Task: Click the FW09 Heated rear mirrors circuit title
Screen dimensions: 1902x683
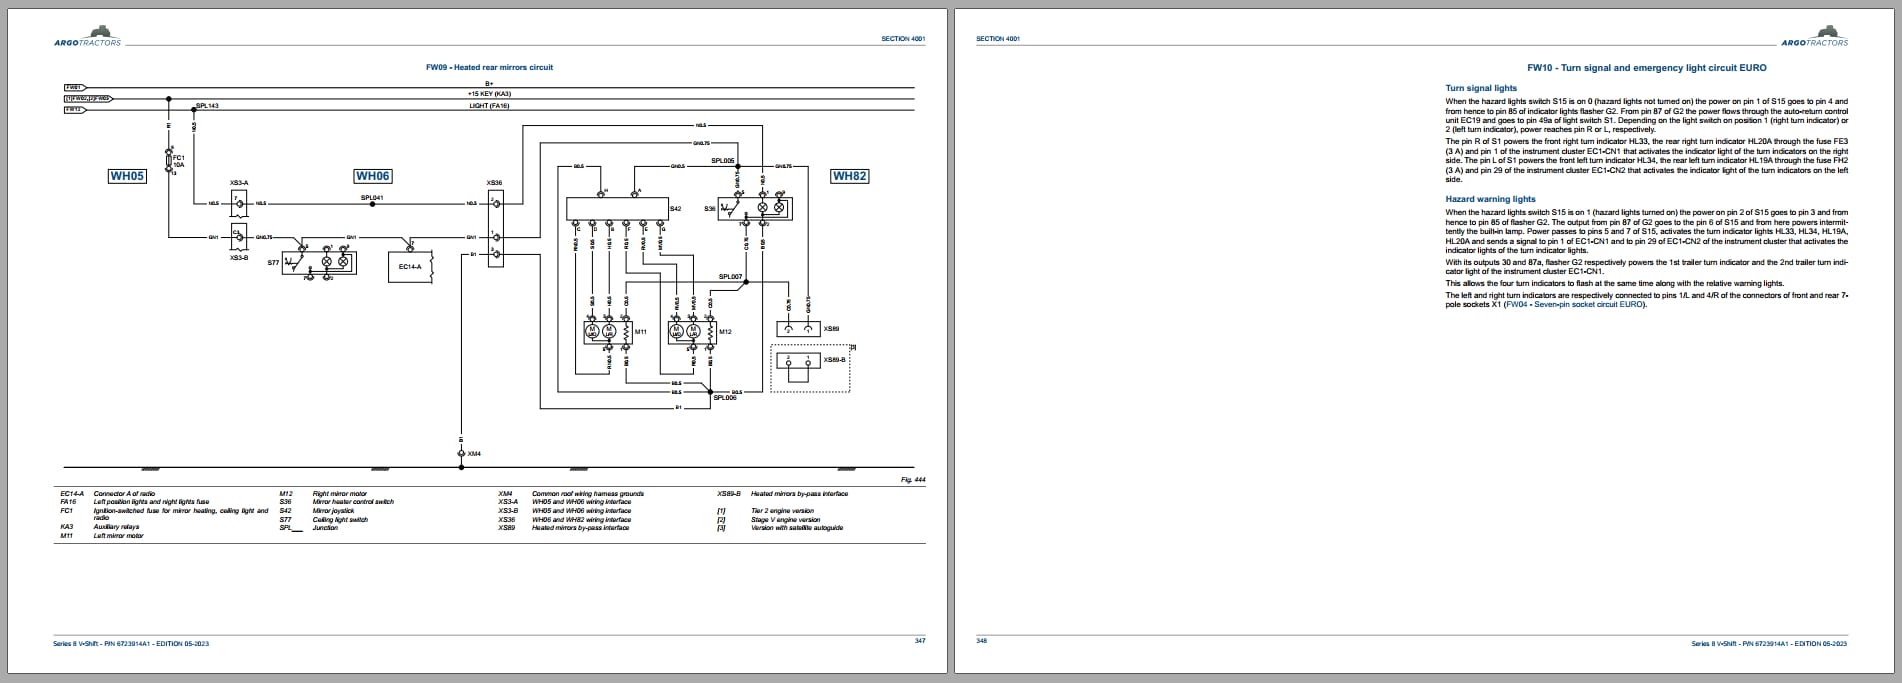Action: pyautogui.click(x=489, y=67)
